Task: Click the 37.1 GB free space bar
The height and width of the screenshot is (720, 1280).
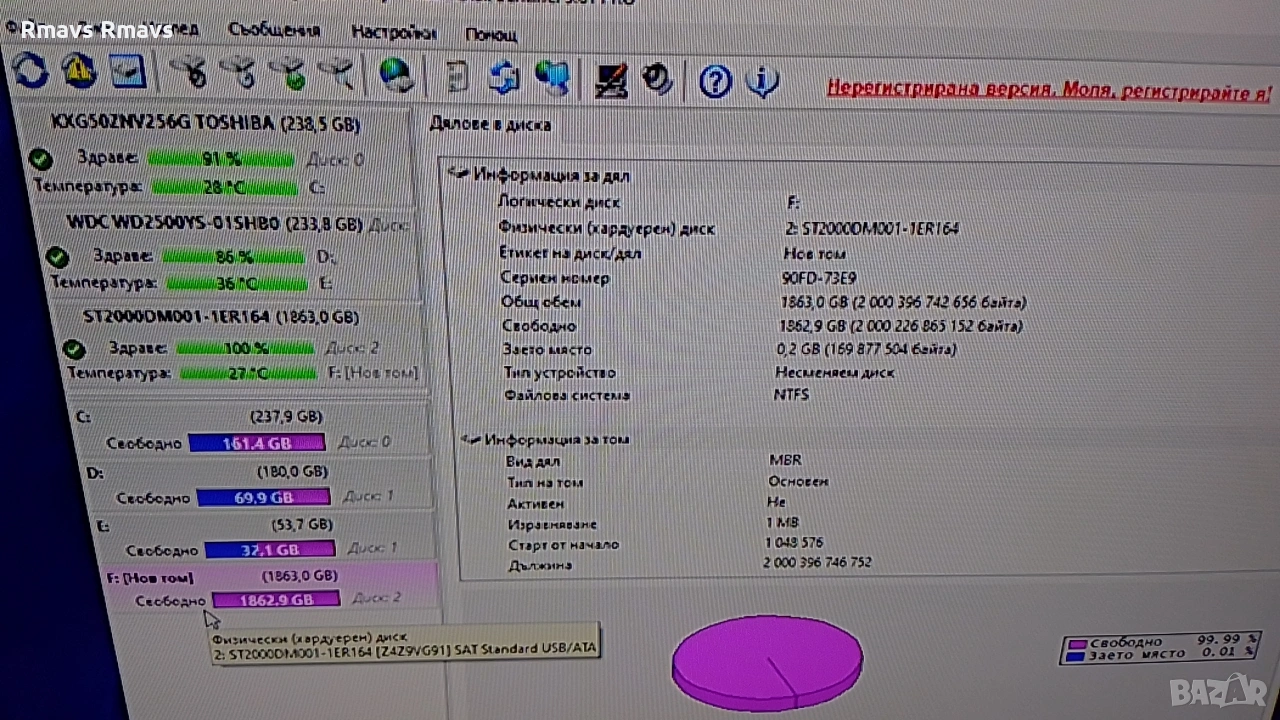Action: click(270, 549)
